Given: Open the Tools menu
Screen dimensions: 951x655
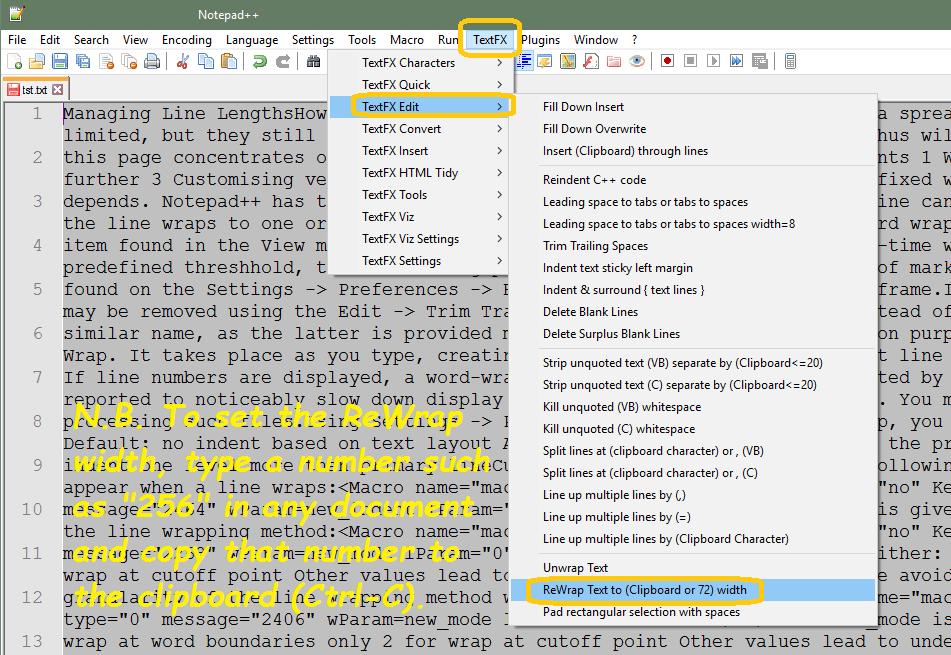Looking at the screenshot, I should [x=362, y=40].
